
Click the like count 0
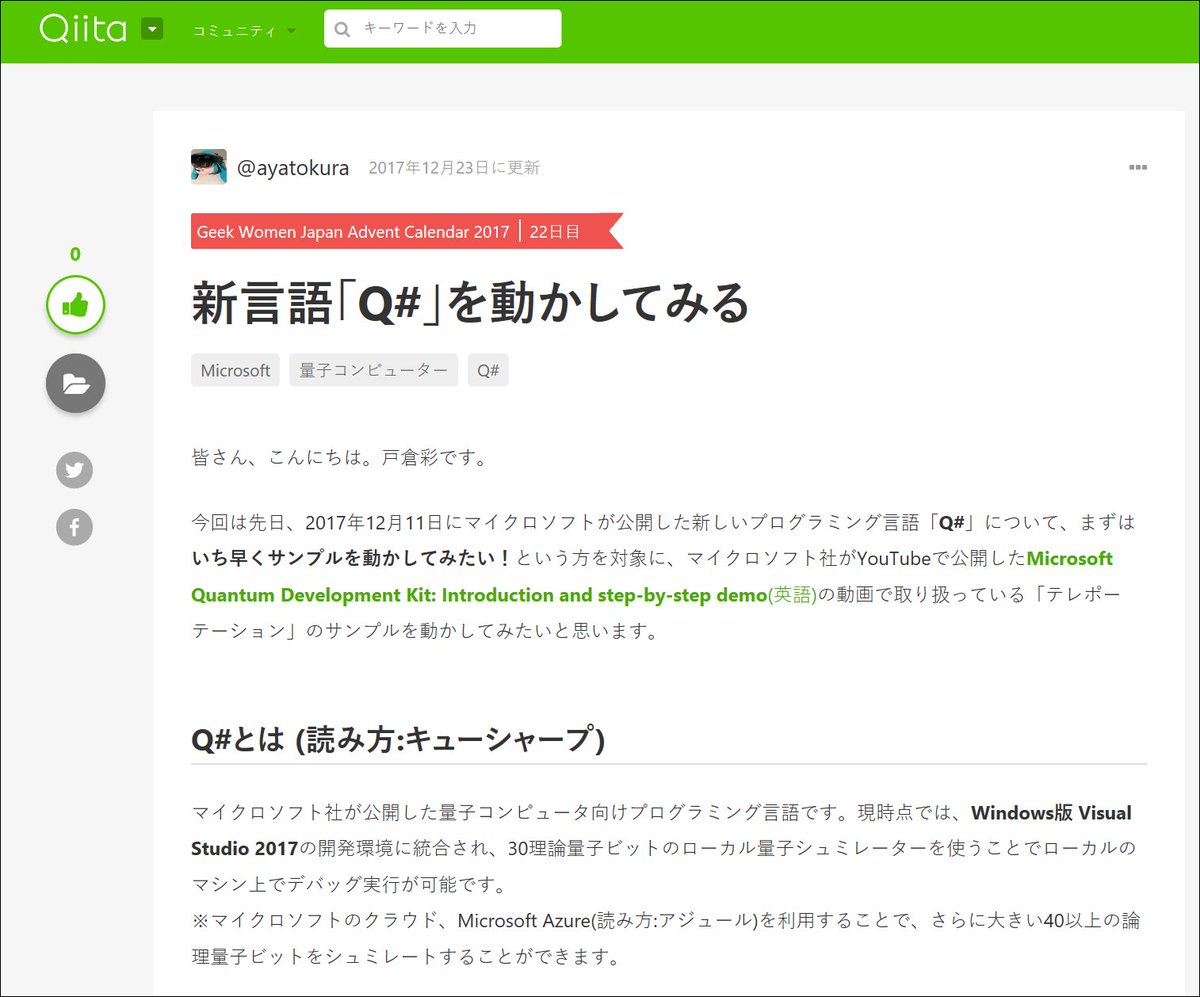75,254
